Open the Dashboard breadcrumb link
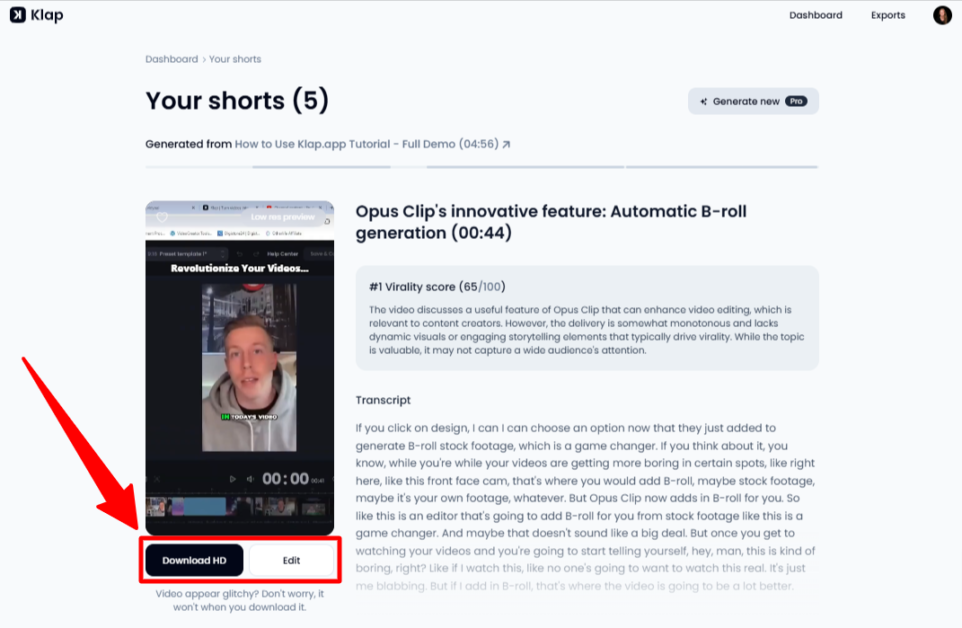The width and height of the screenshot is (962, 628). (x=171, y=59)
